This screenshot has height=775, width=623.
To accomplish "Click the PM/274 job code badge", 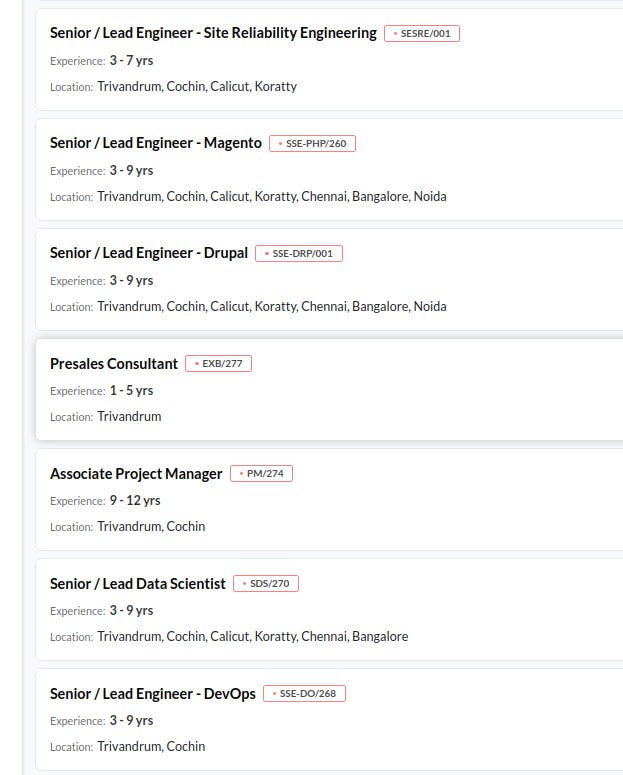I will pyautogui.click(x=262, y=474).
